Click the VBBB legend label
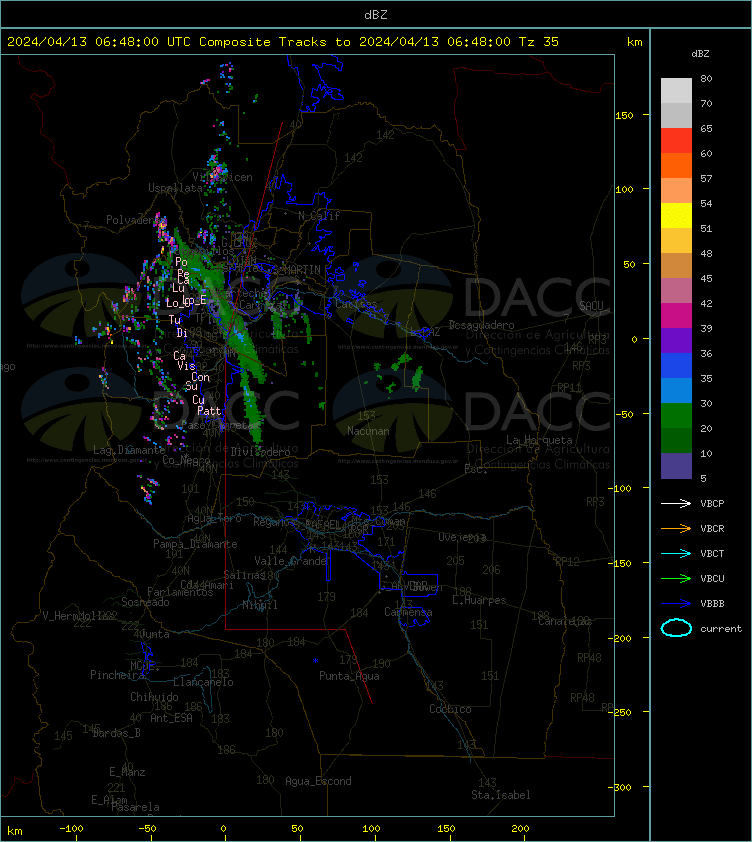 point(712,604)
